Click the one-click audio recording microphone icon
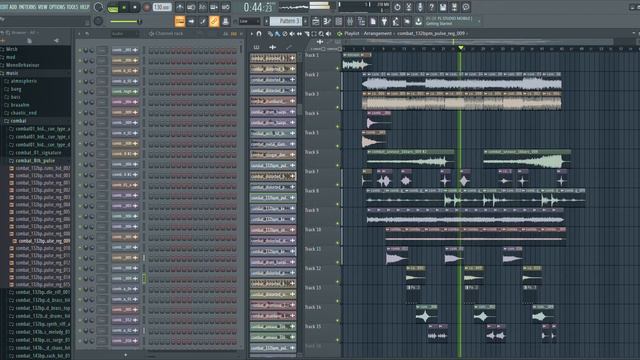640x360 pixels. click(420, 7)
